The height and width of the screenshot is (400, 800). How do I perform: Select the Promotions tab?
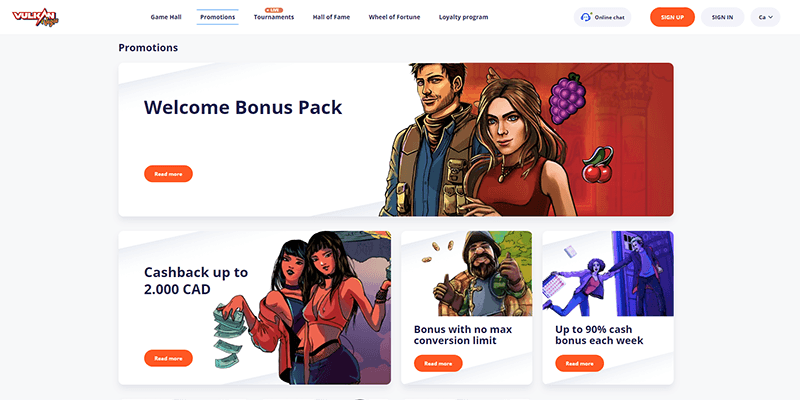pyautogui.click(x=217, y=17)
